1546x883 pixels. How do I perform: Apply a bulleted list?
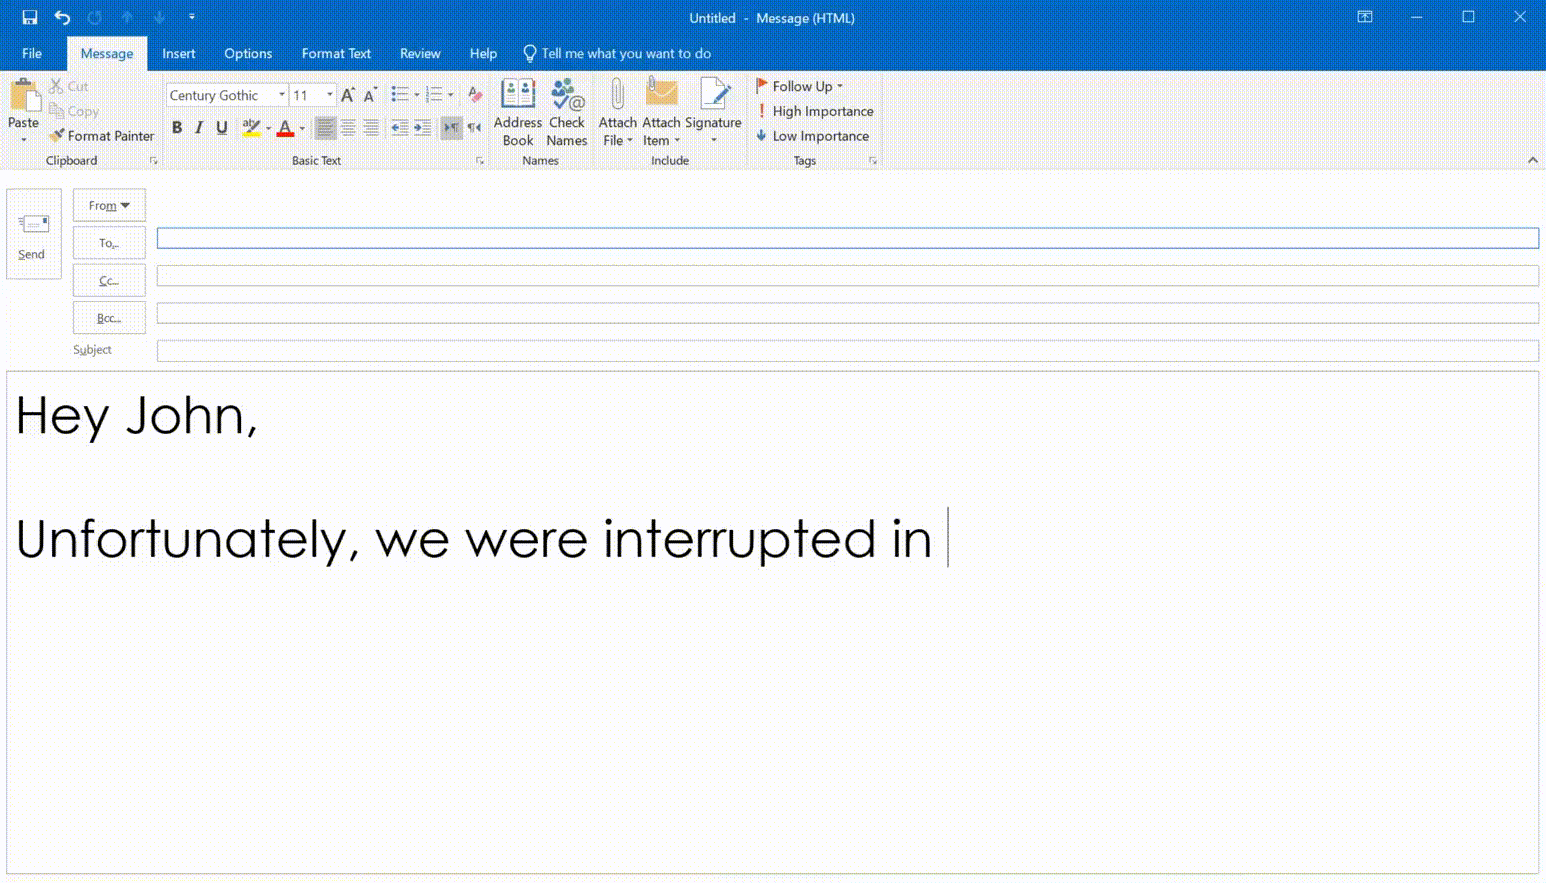400,95
